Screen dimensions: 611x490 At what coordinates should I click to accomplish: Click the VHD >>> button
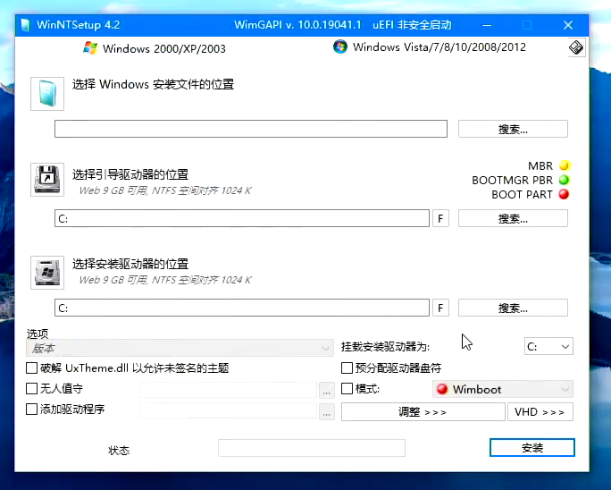[x=540, y=412]
